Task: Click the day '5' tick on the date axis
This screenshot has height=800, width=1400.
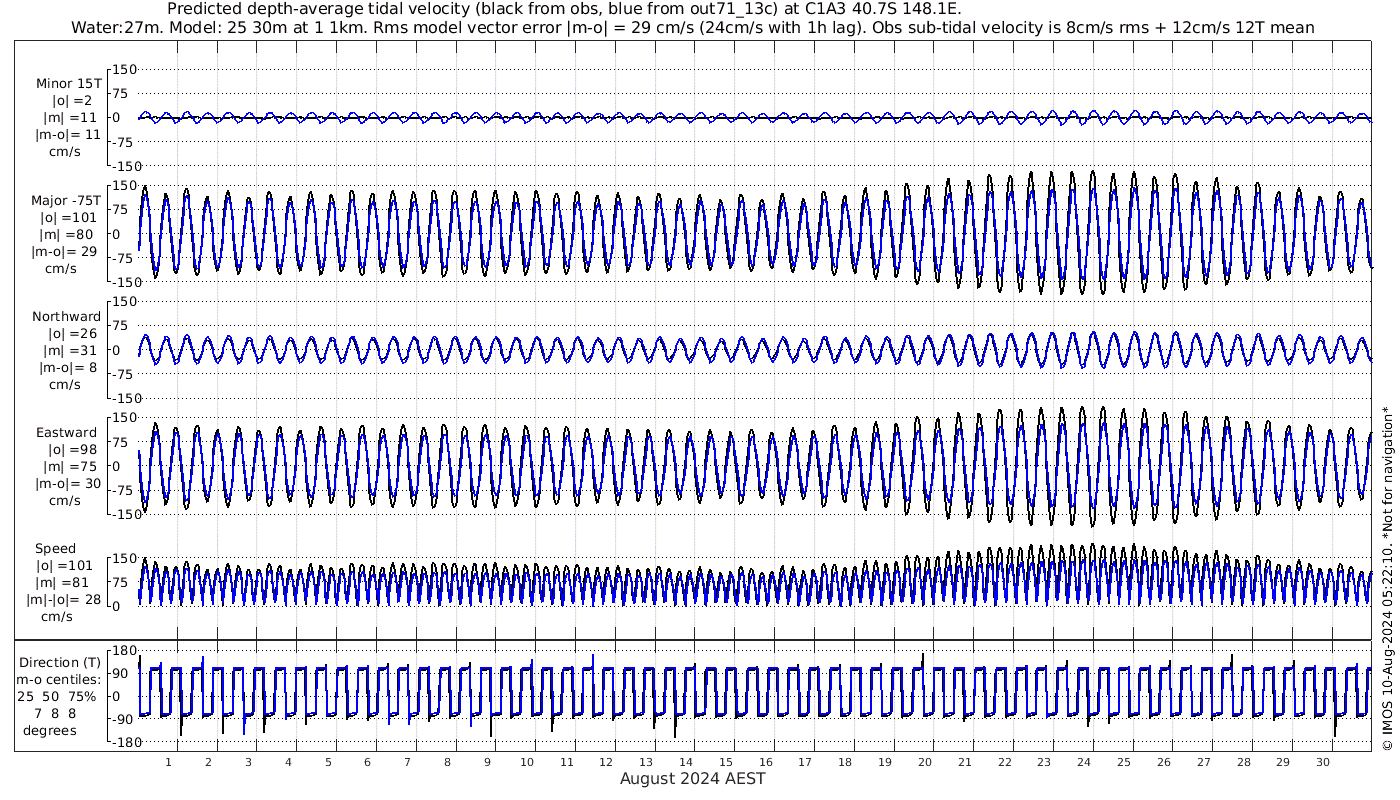Action: [x=328, y=762]
